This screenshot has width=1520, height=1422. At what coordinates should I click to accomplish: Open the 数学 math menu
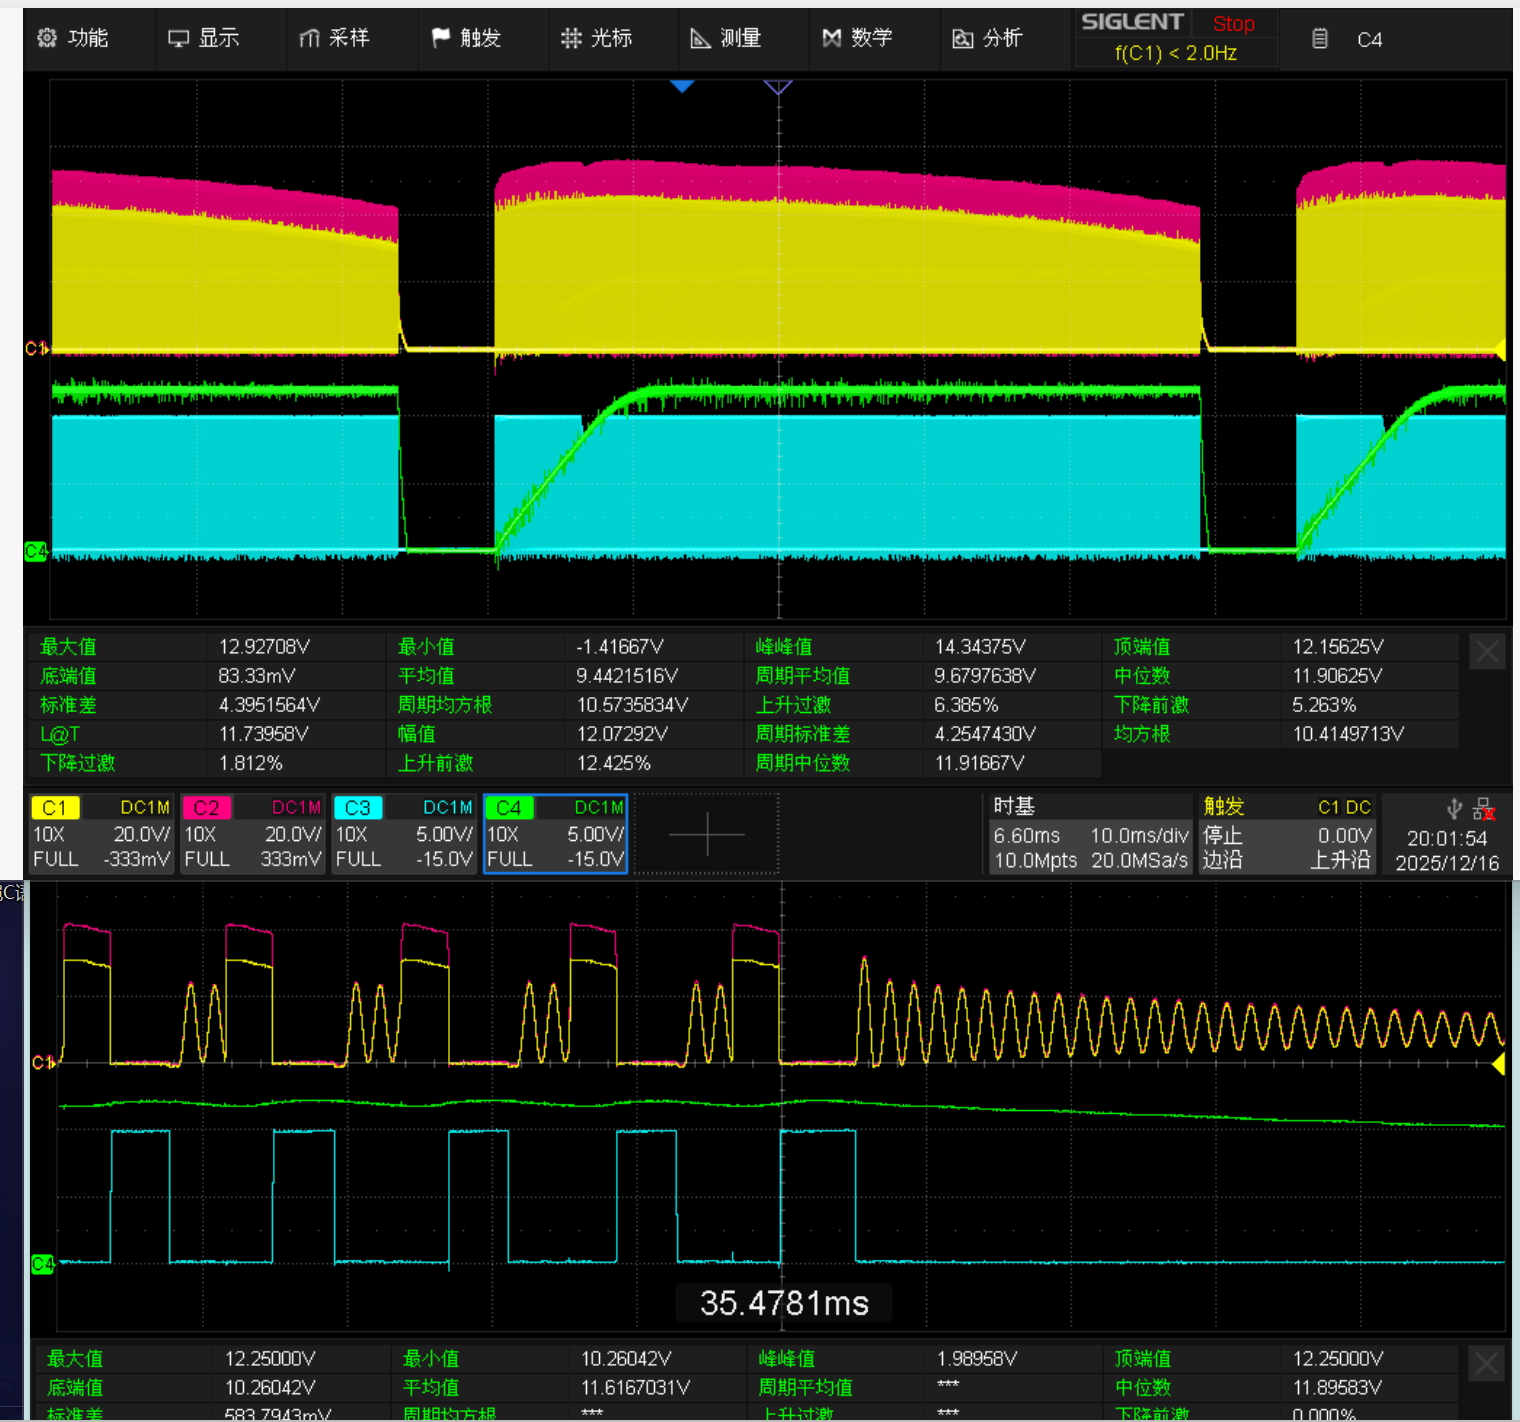pos(857,38)
